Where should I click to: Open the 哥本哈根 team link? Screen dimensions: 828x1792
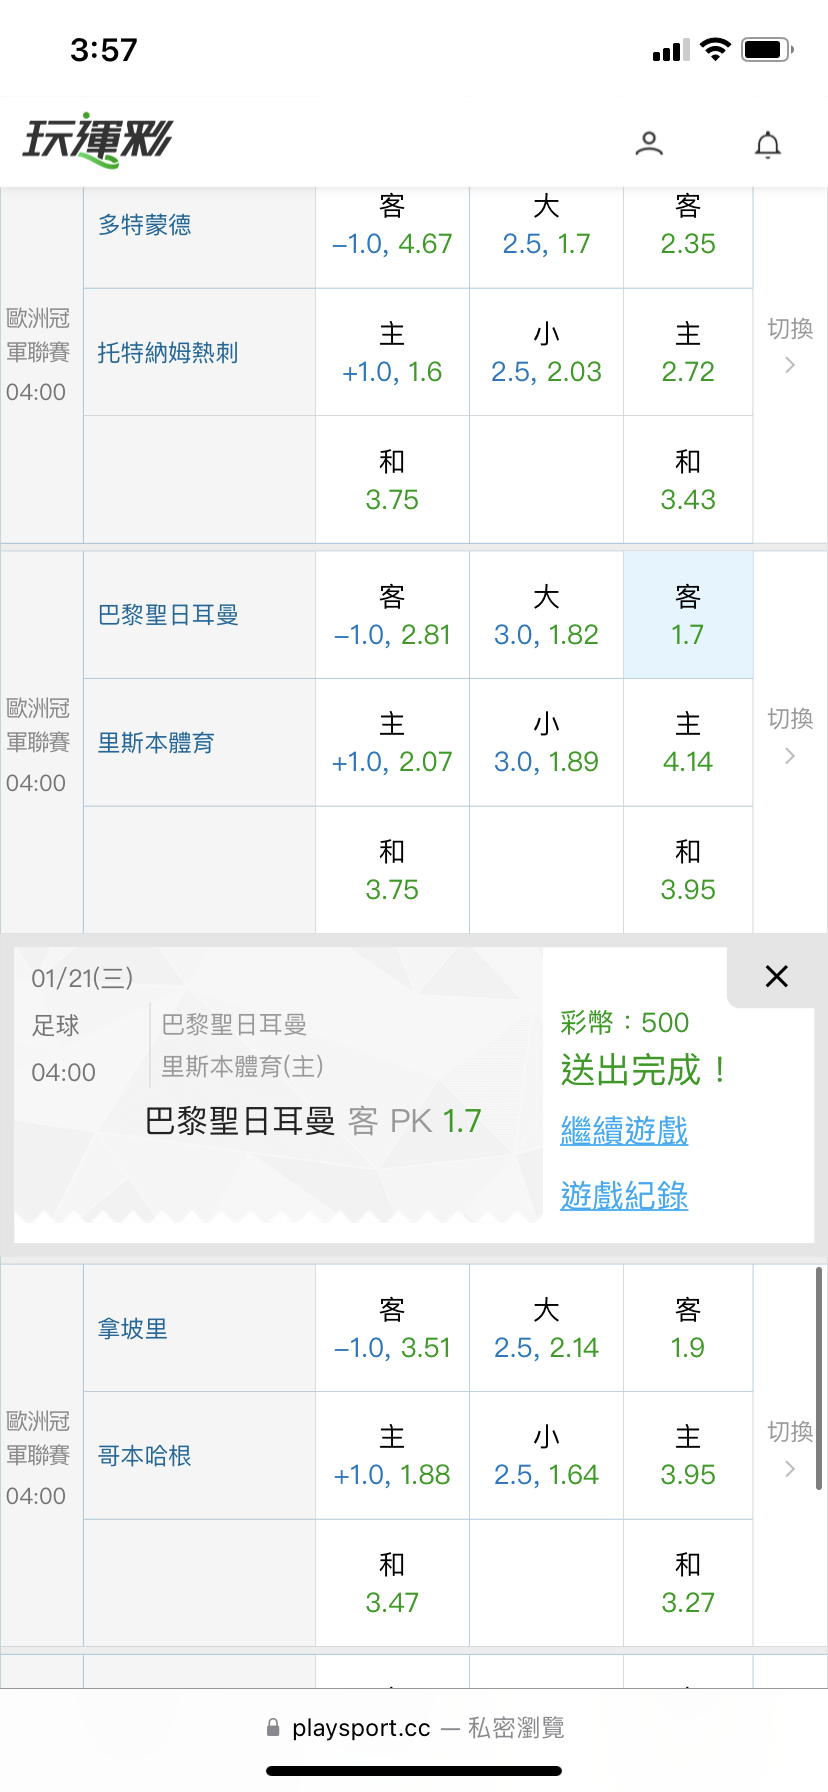coord(145,1456)
